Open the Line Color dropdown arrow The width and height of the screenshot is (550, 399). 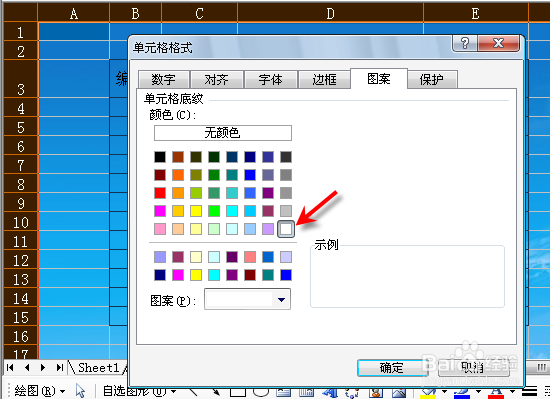[478, 391]
